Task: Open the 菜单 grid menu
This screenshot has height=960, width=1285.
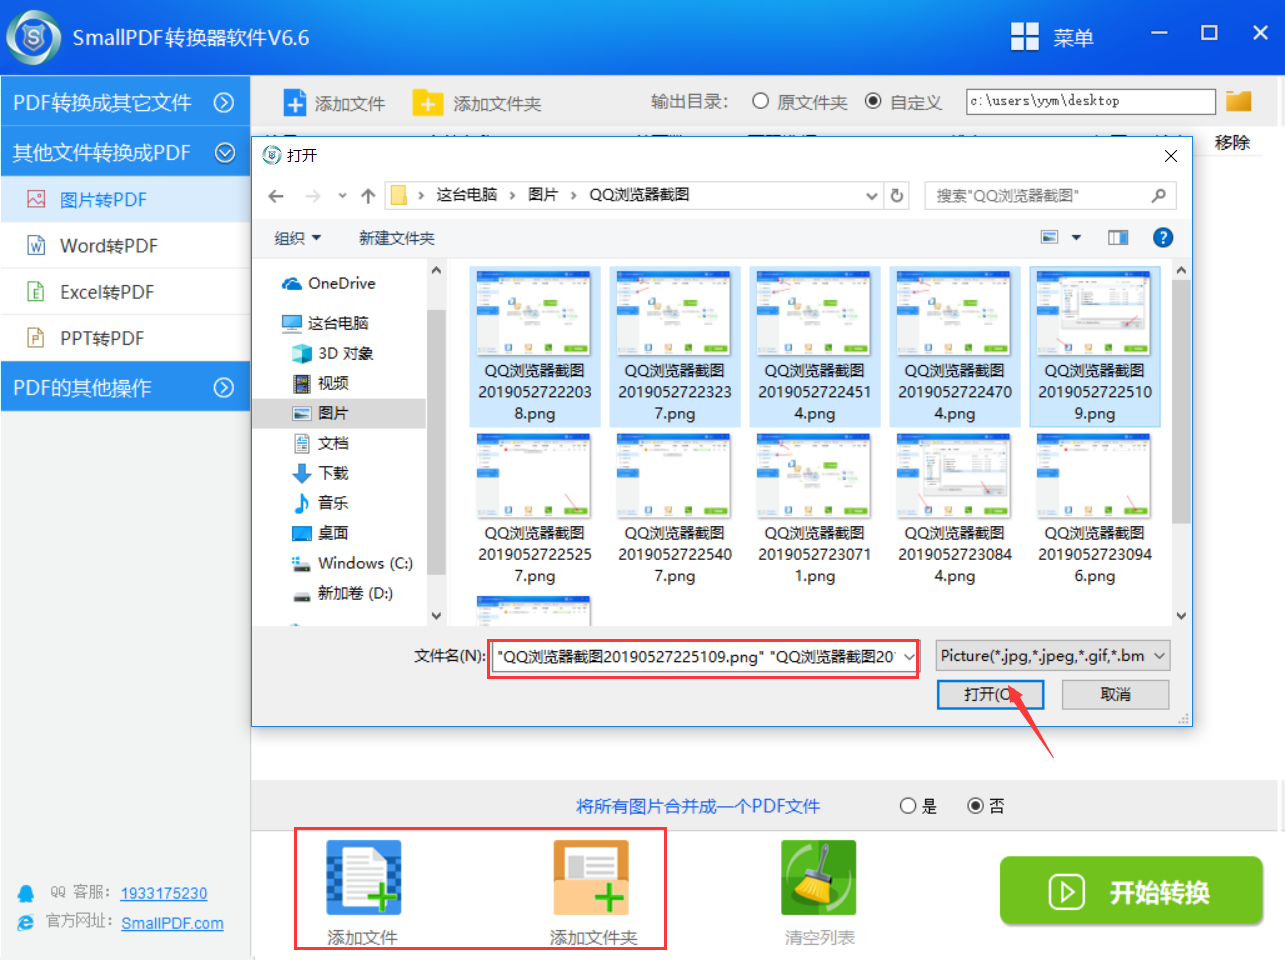Action: [1052, 38]
